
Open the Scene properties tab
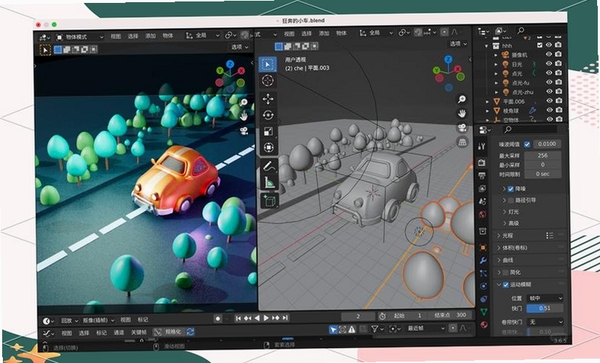(482, 201)
